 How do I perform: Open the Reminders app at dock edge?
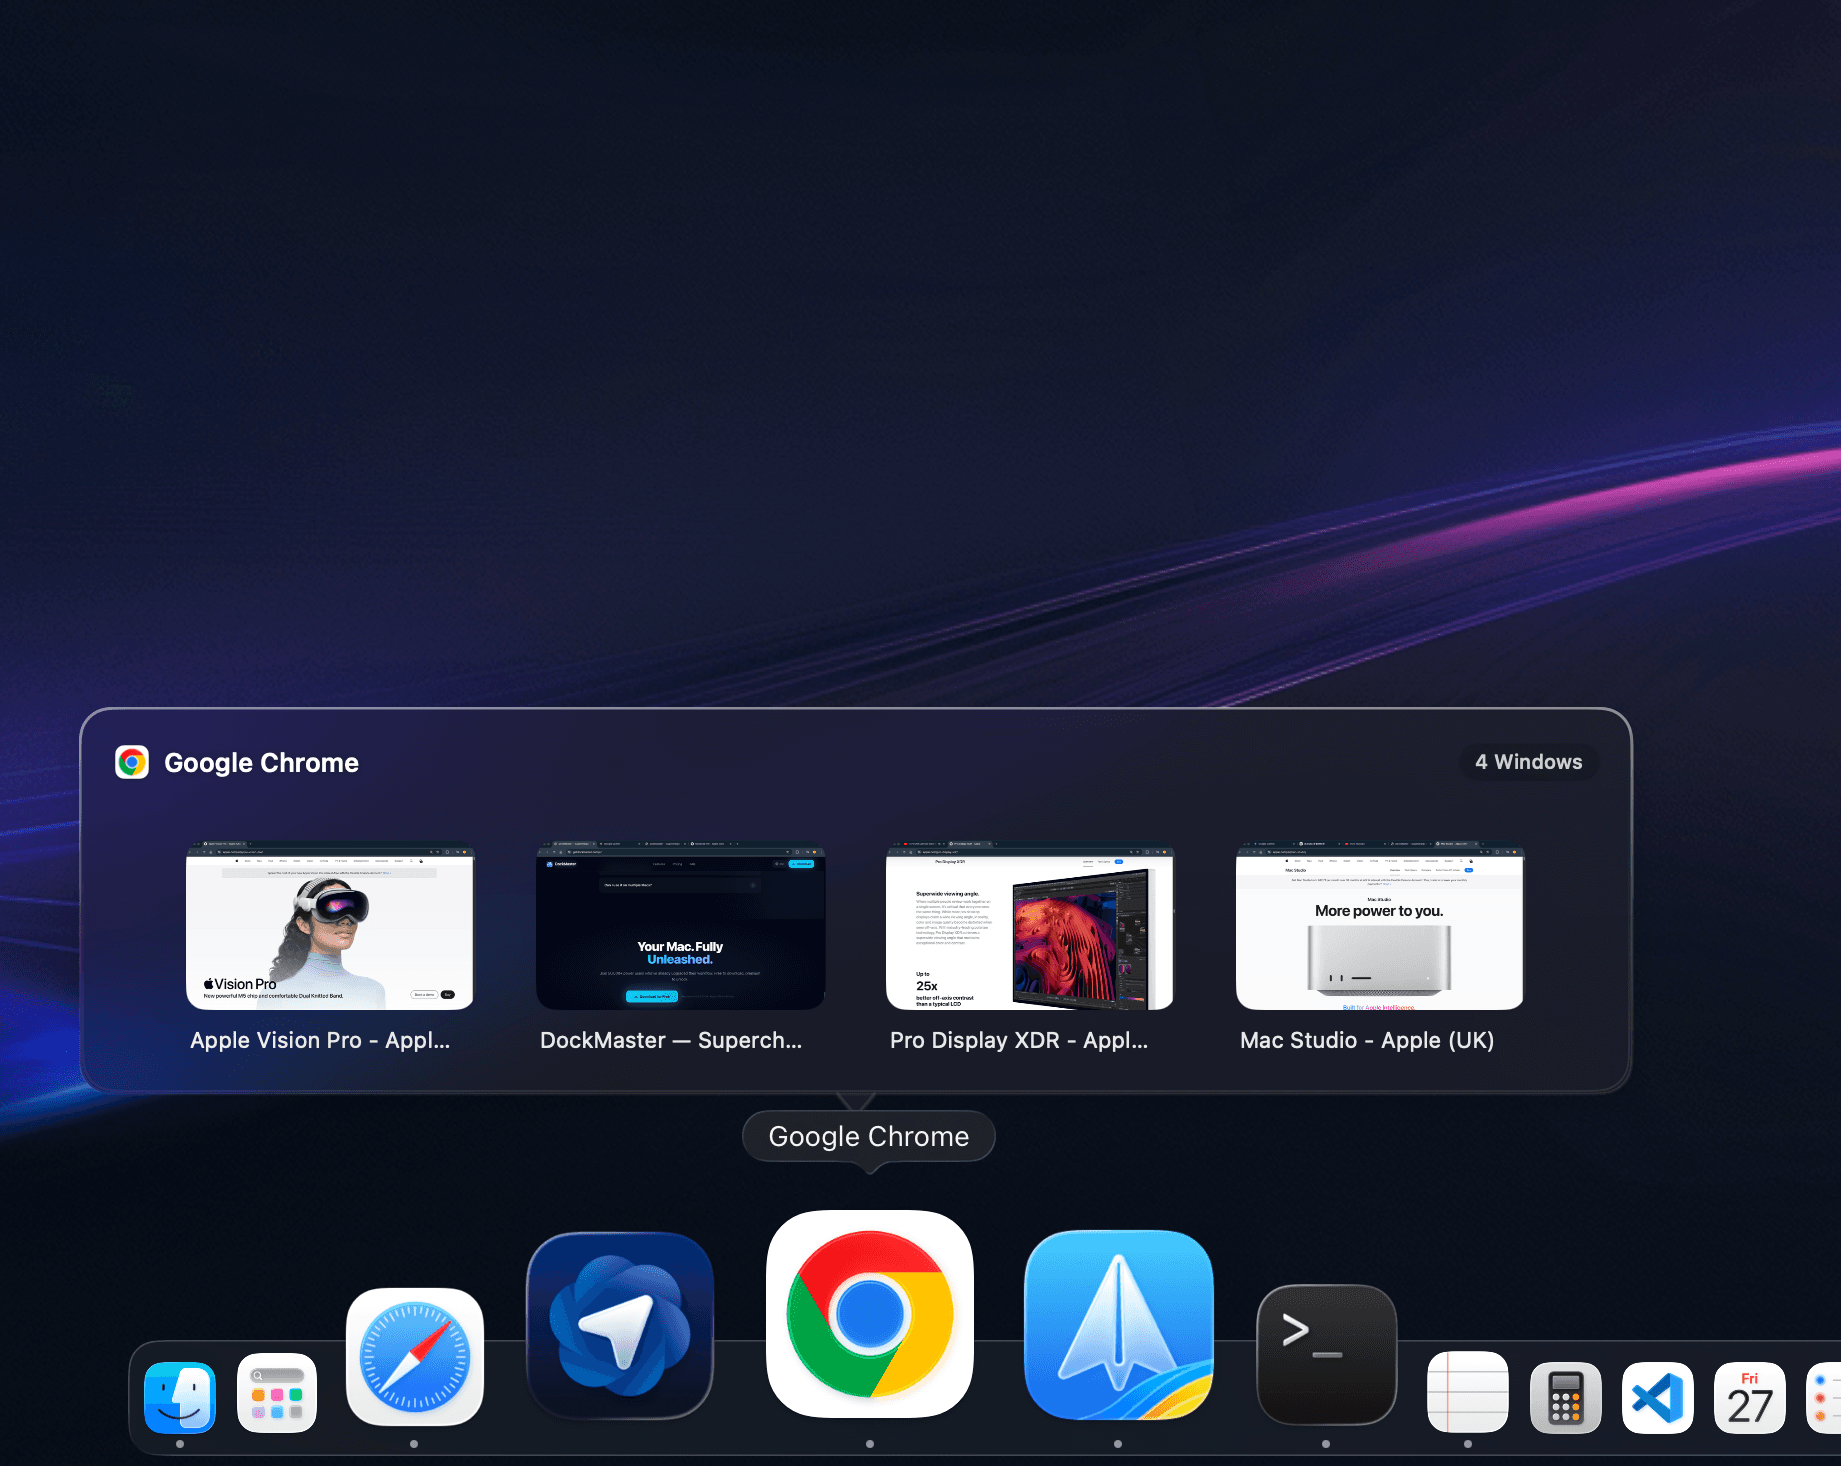coord(1825,1397)
